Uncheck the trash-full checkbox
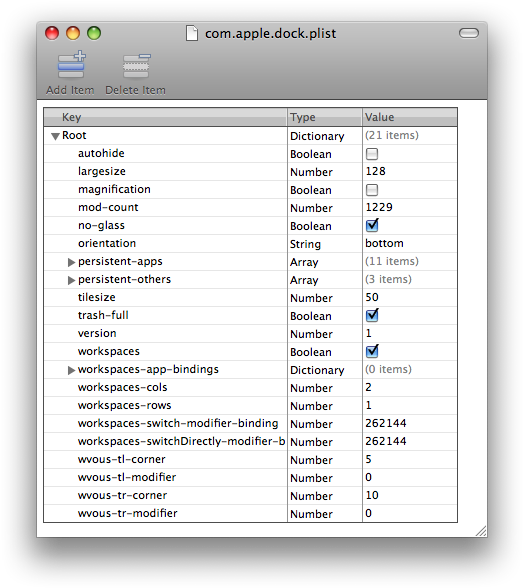Image resolution: width=523 pixels, height=588 pixels. [x=372, y=315]
